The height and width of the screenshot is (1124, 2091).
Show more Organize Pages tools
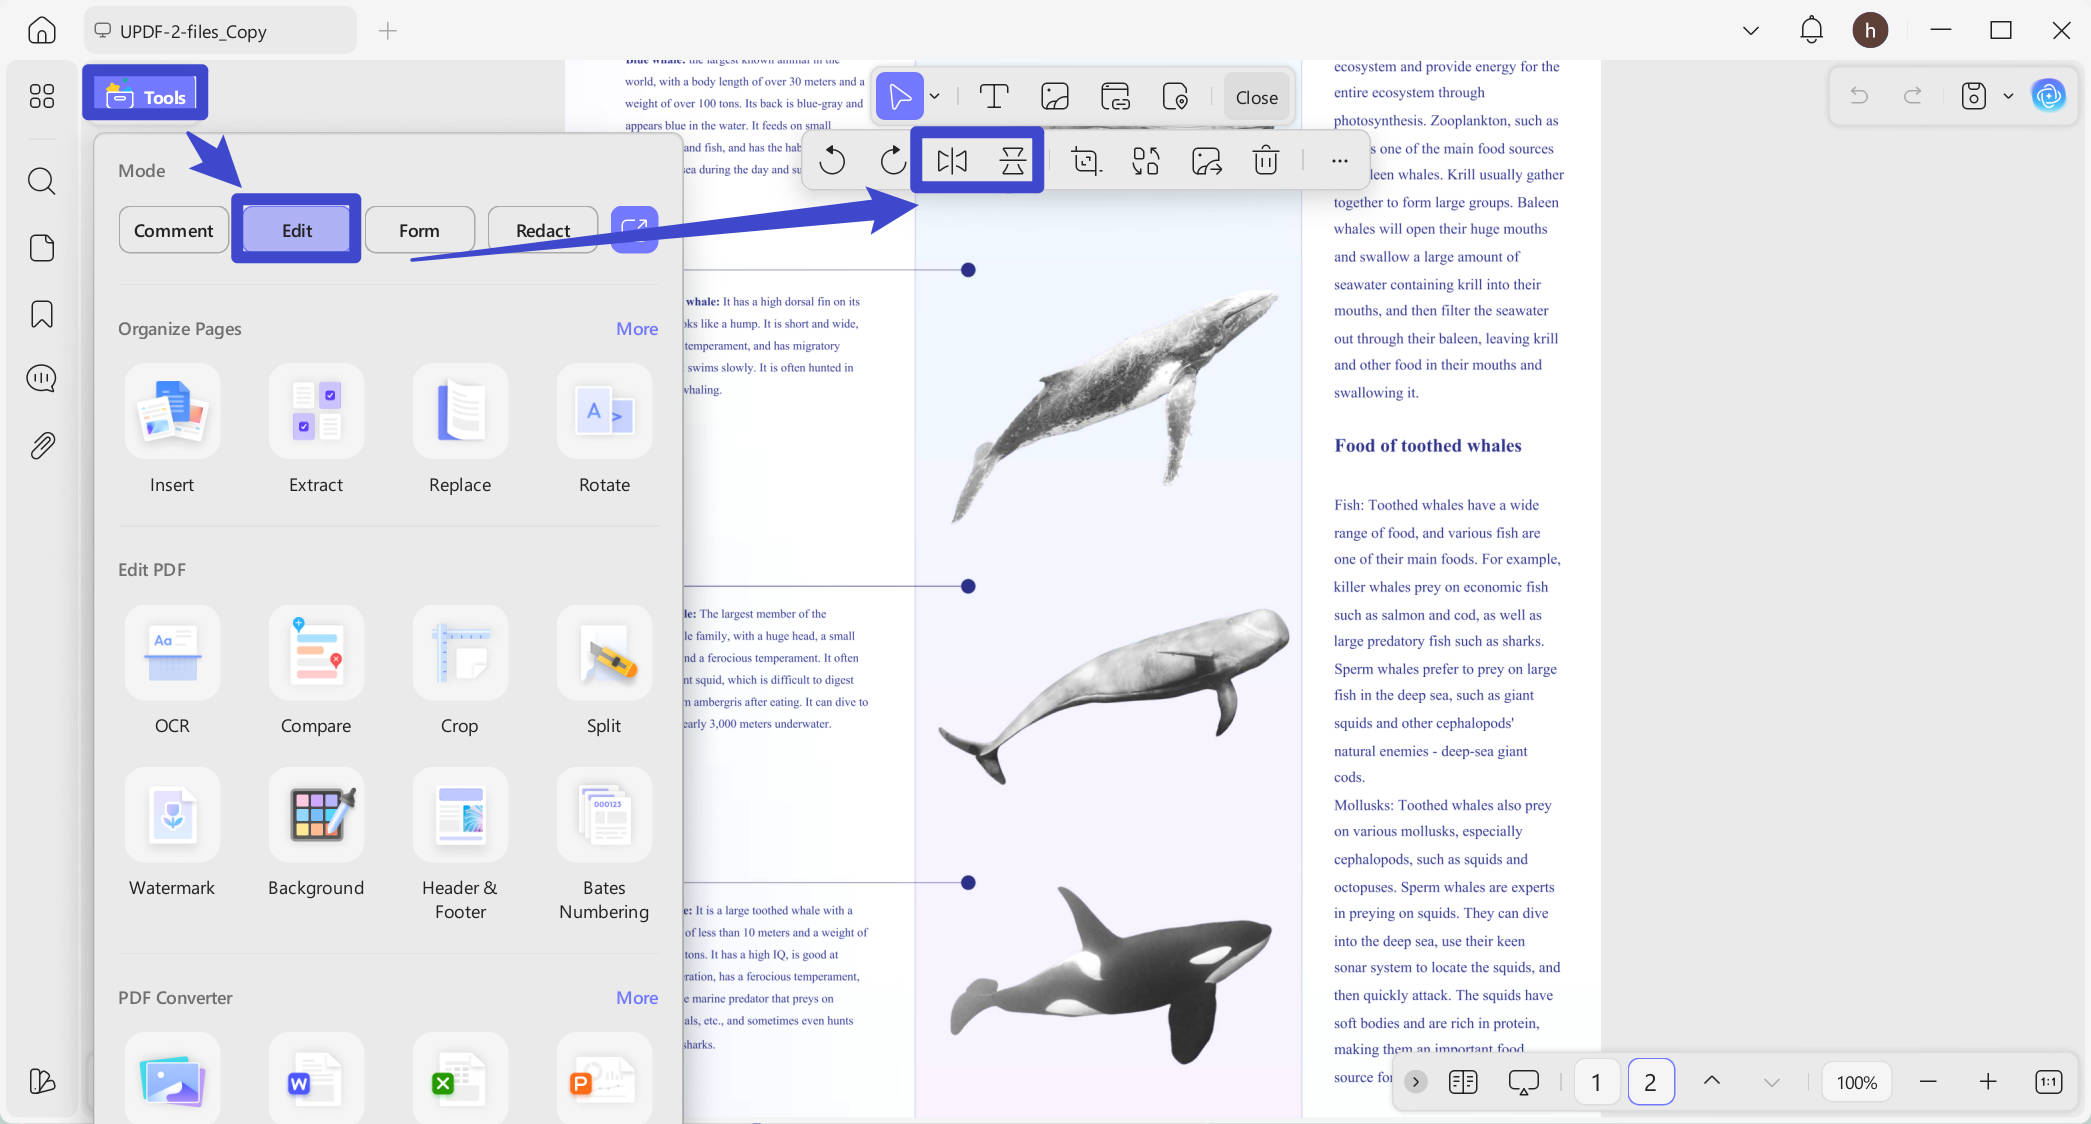637,329
